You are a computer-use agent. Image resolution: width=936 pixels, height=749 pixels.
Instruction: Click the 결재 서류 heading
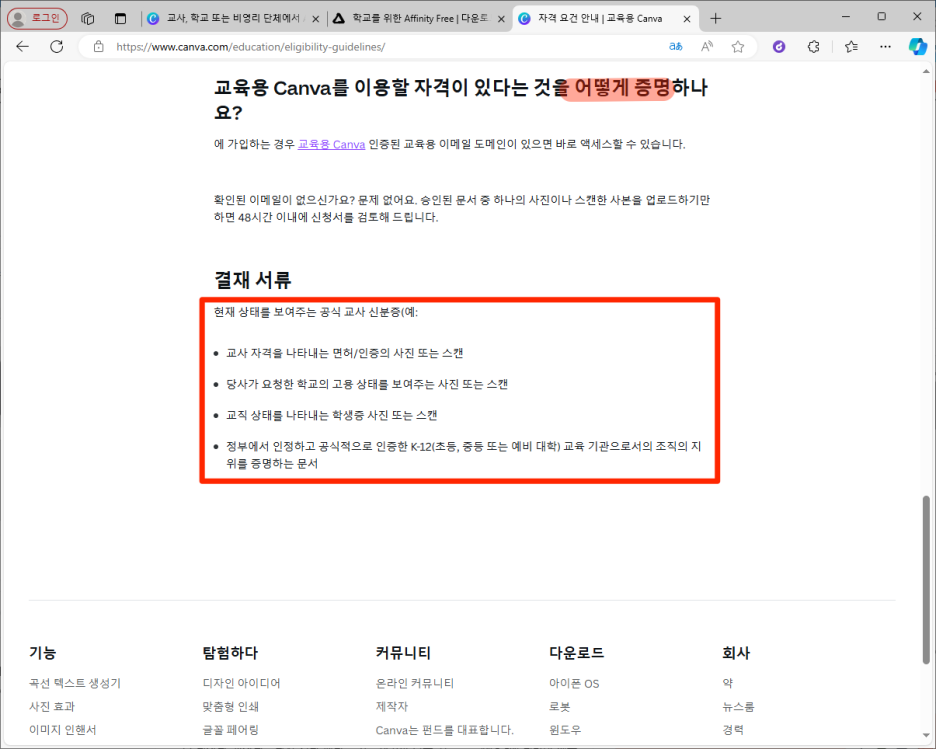point(253,279)
